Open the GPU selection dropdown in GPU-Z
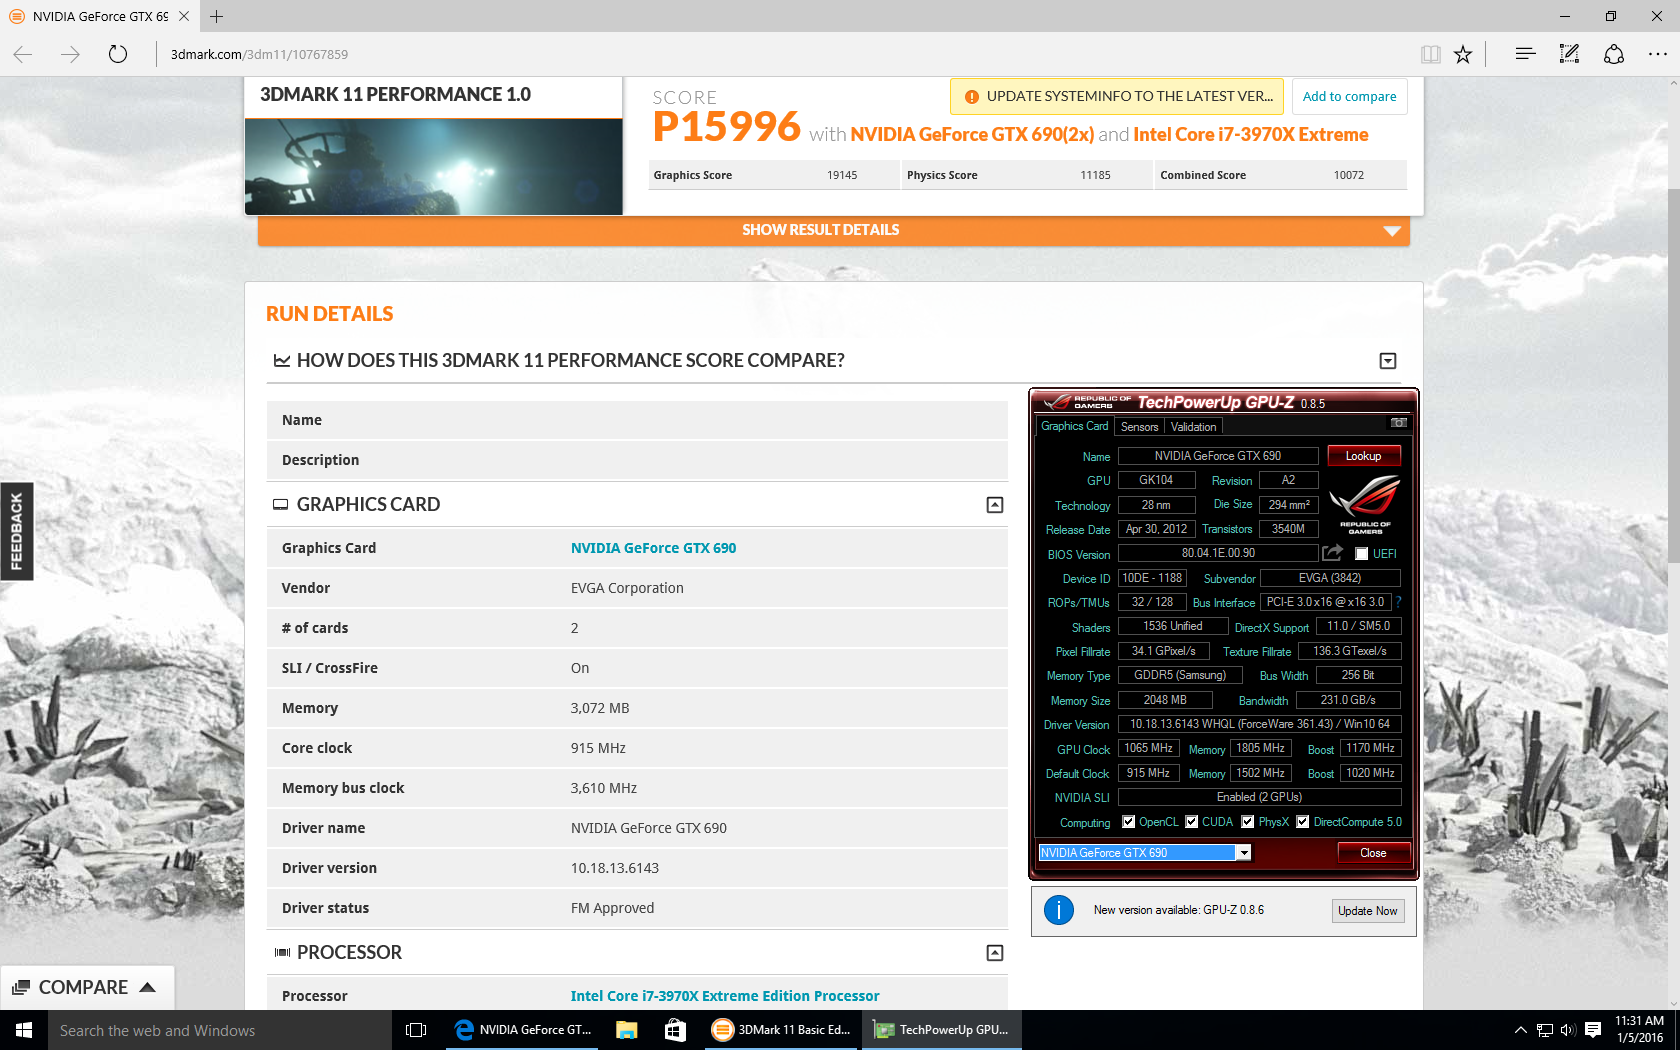Image resolution: width=1680 pixels, height=1050 pixels. (x=1243, y=853)
